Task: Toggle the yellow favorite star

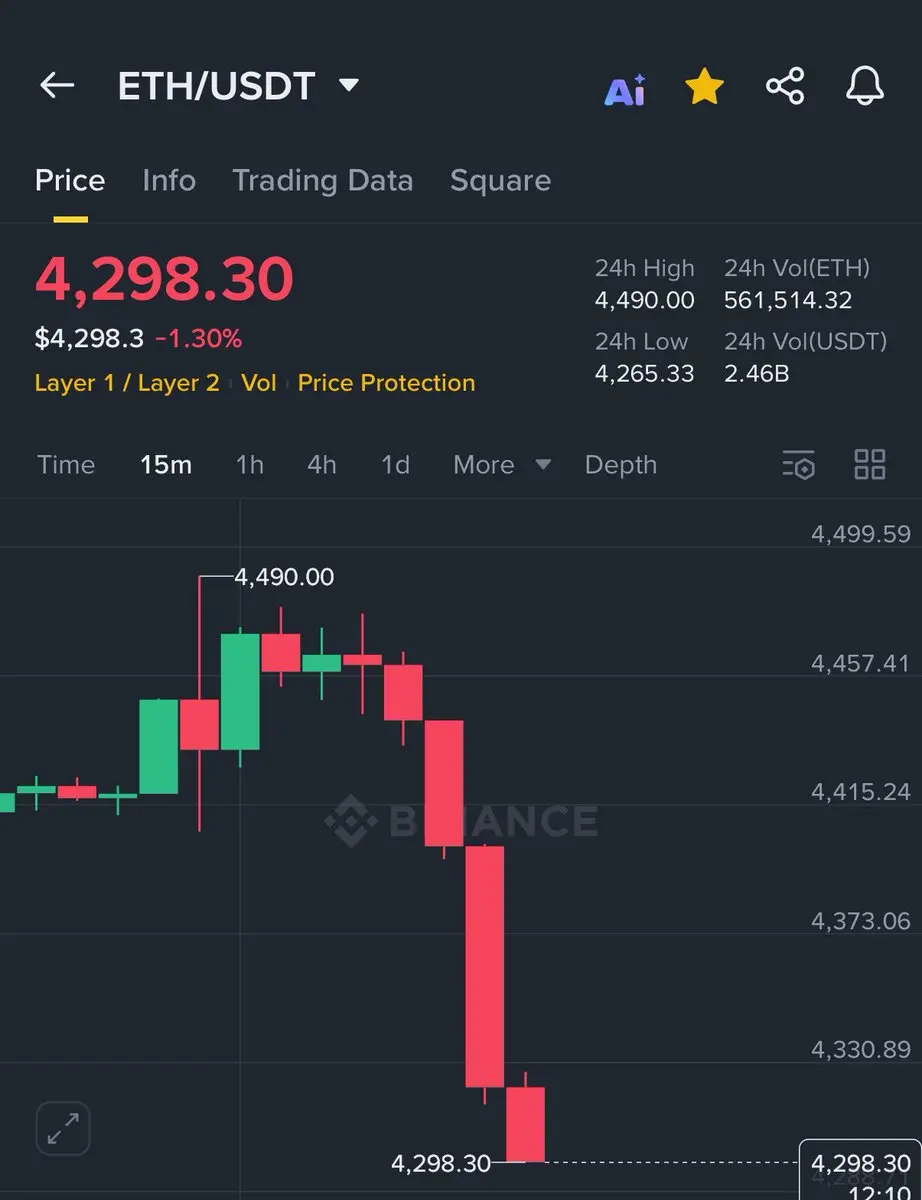Action: [x=704, y=87]
